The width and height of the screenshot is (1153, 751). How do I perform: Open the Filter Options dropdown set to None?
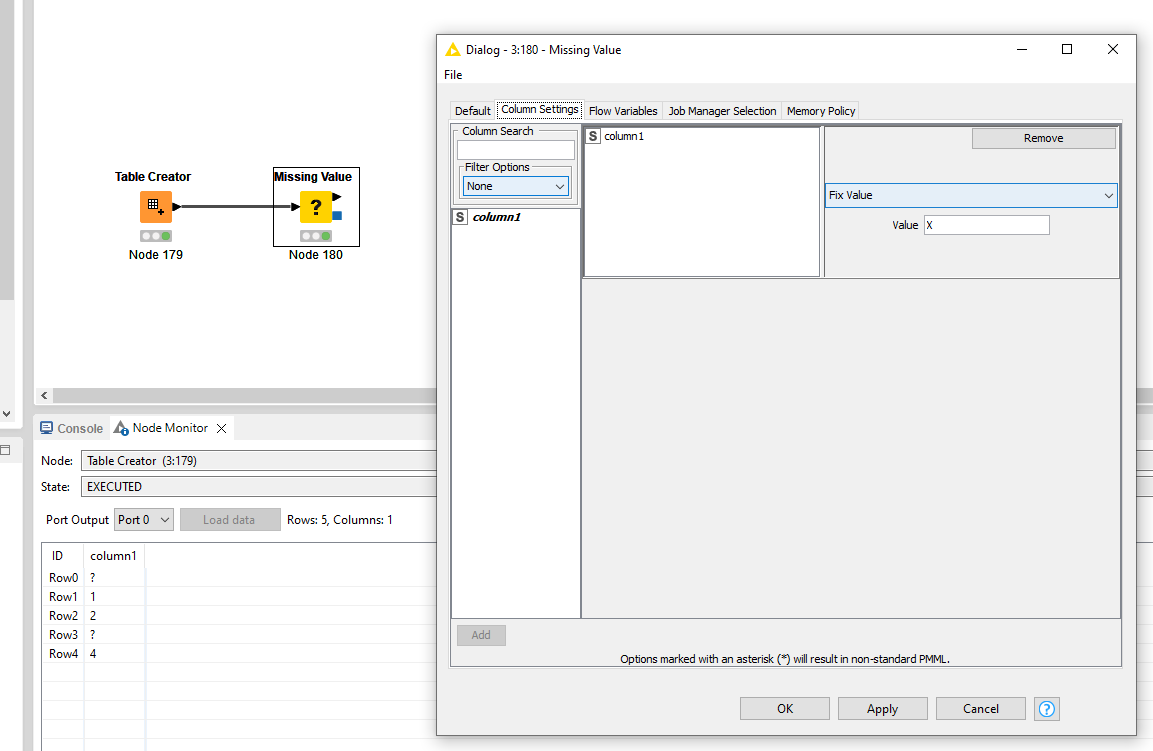(x=515, y=185)
